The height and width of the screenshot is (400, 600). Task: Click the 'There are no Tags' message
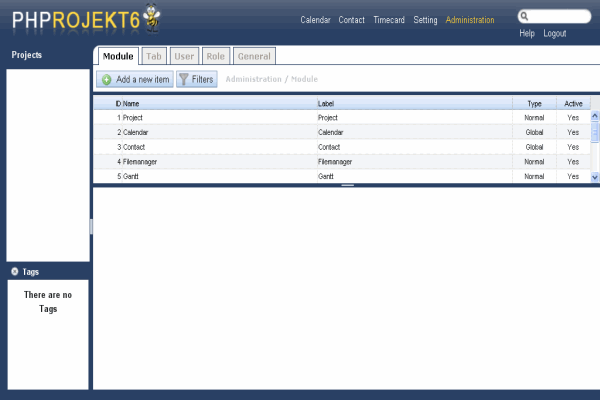[48, 302]
